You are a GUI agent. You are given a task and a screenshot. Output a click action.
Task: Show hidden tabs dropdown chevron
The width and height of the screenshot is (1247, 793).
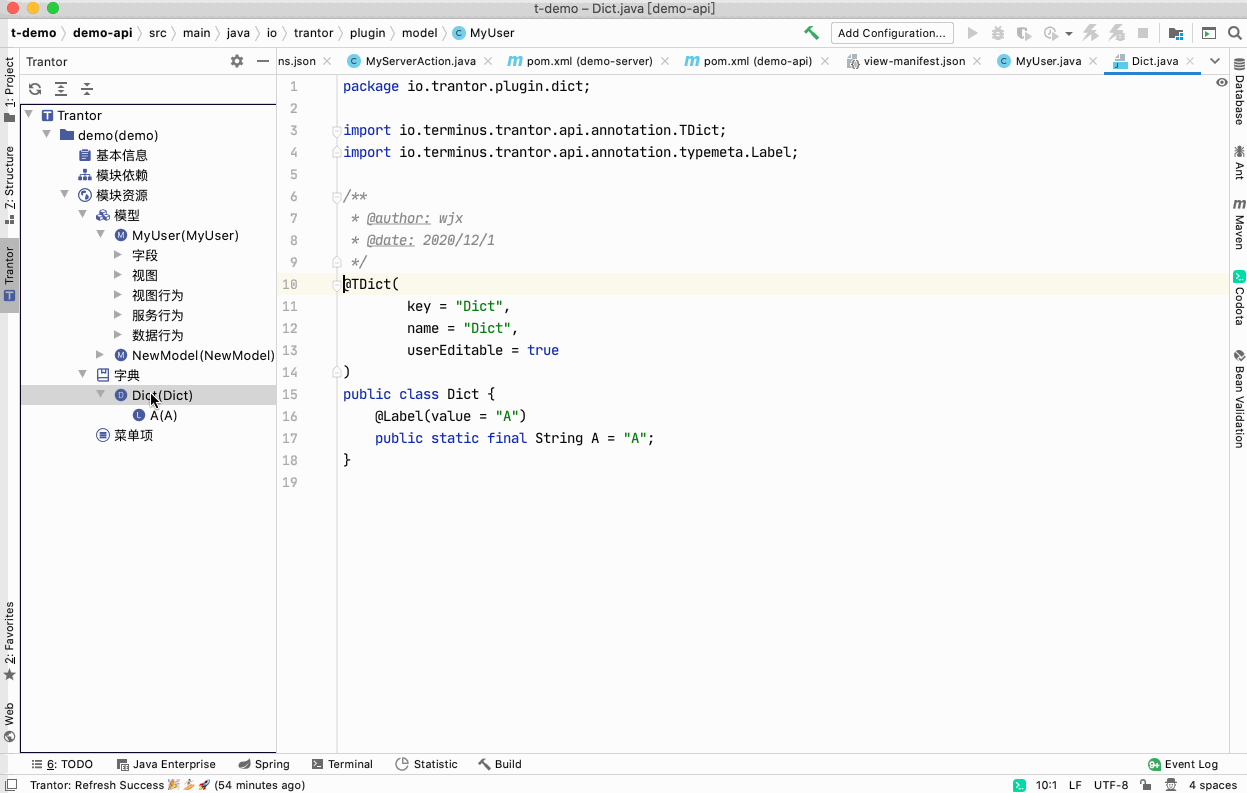(x=1215, y=61)
